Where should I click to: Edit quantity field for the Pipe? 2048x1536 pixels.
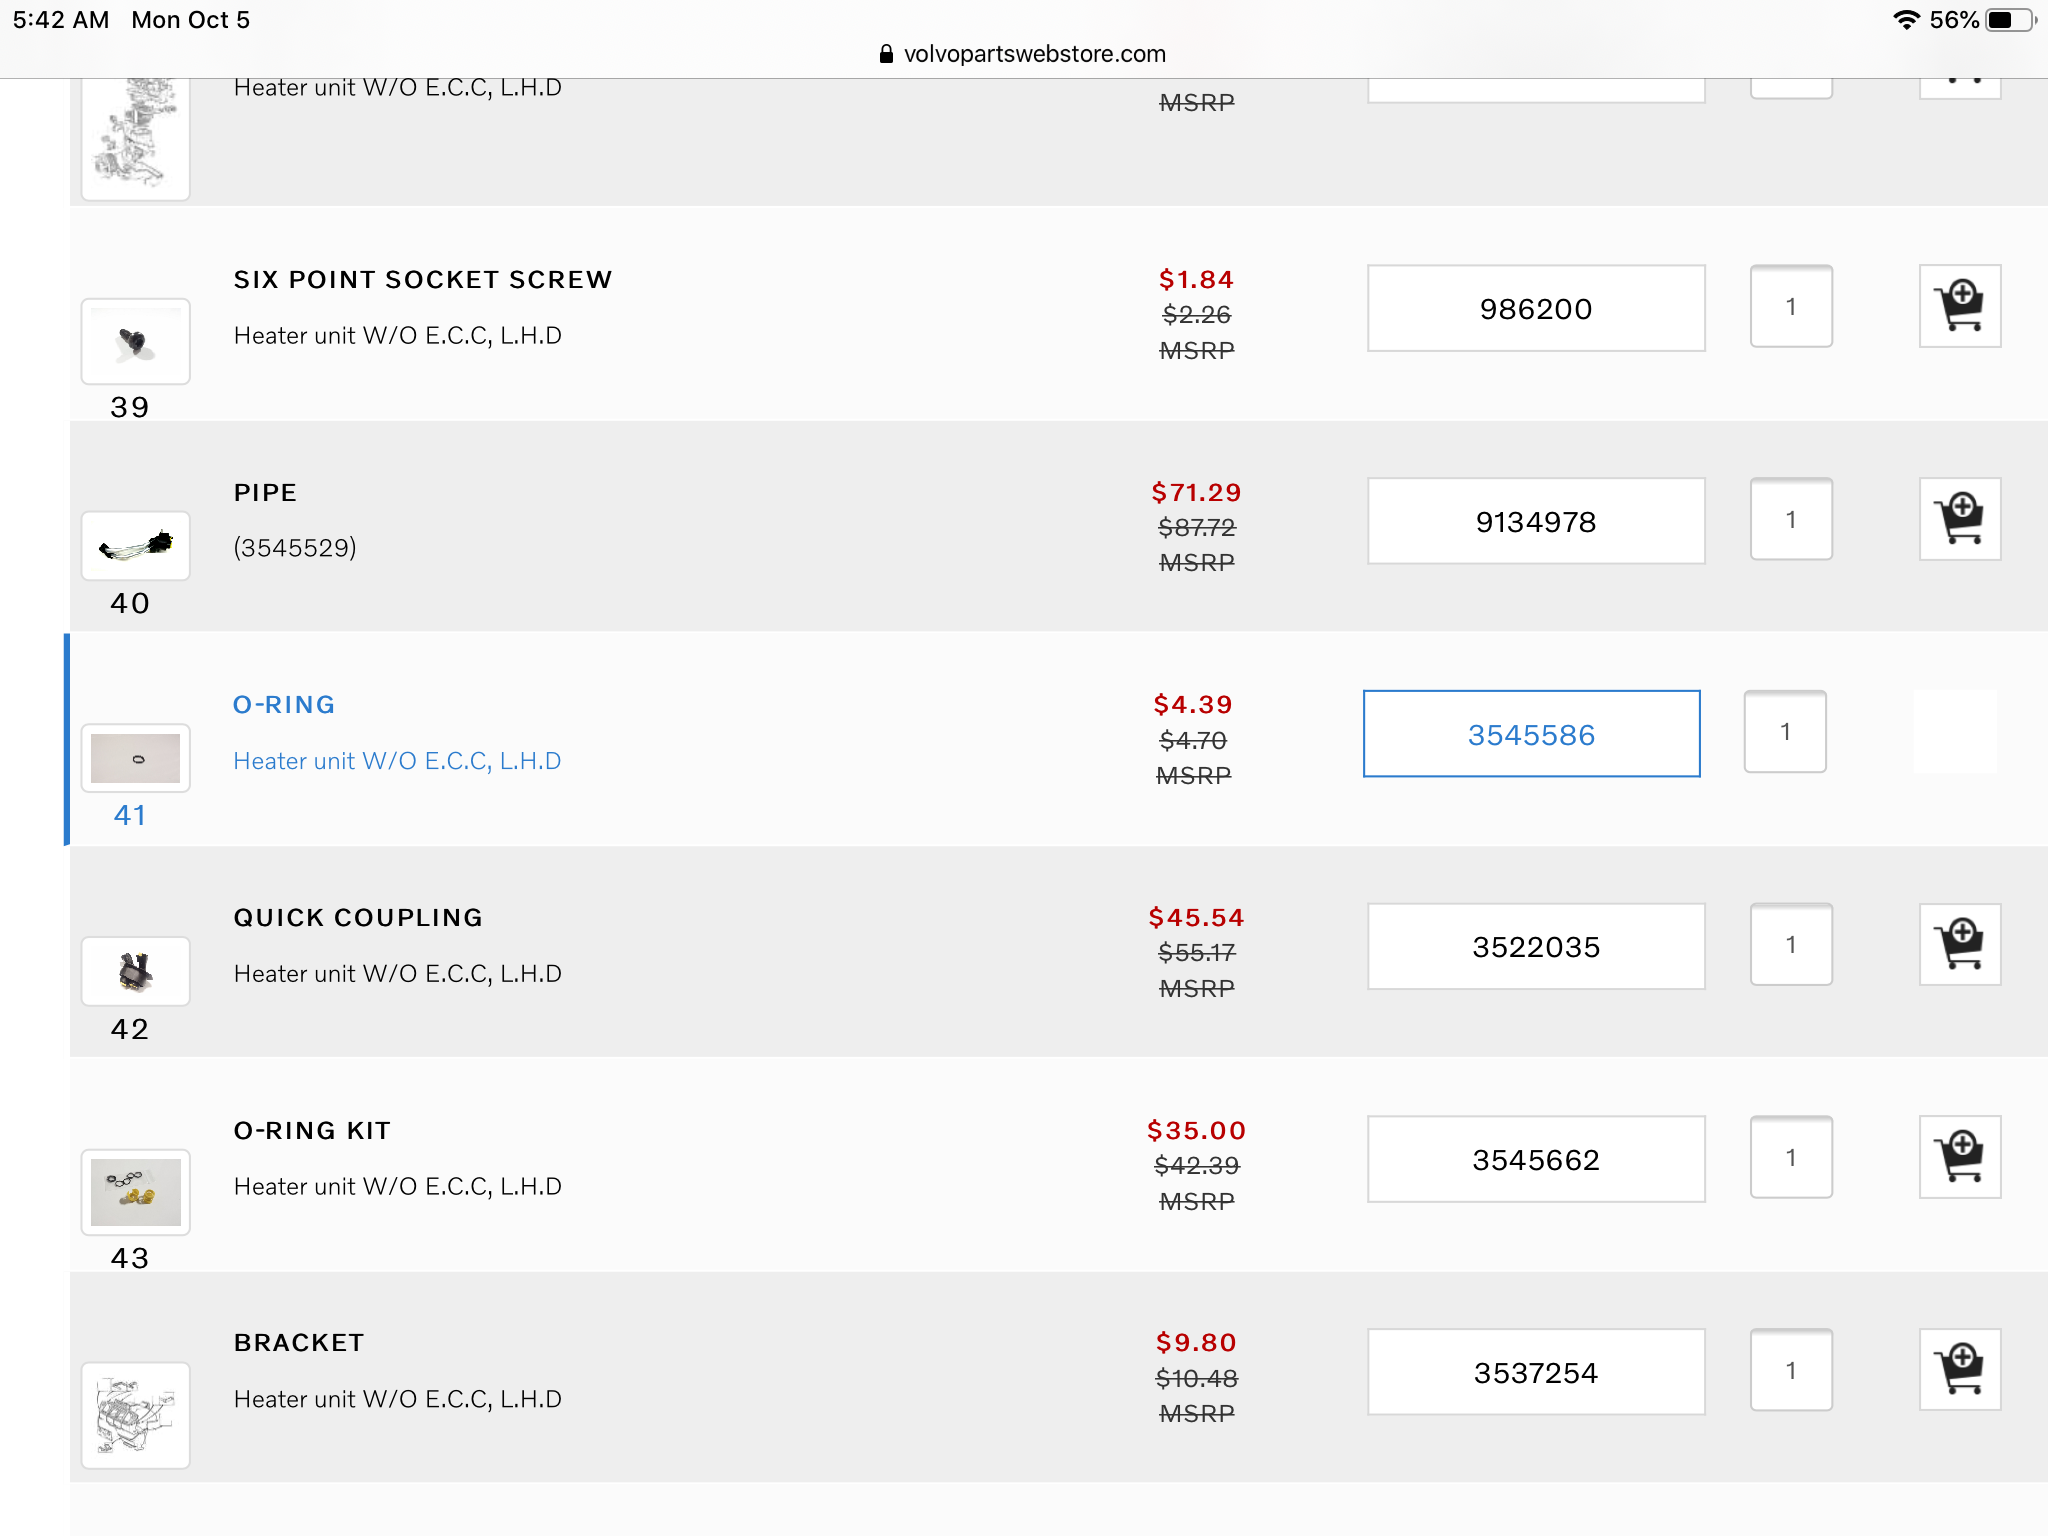point(1790,520)
